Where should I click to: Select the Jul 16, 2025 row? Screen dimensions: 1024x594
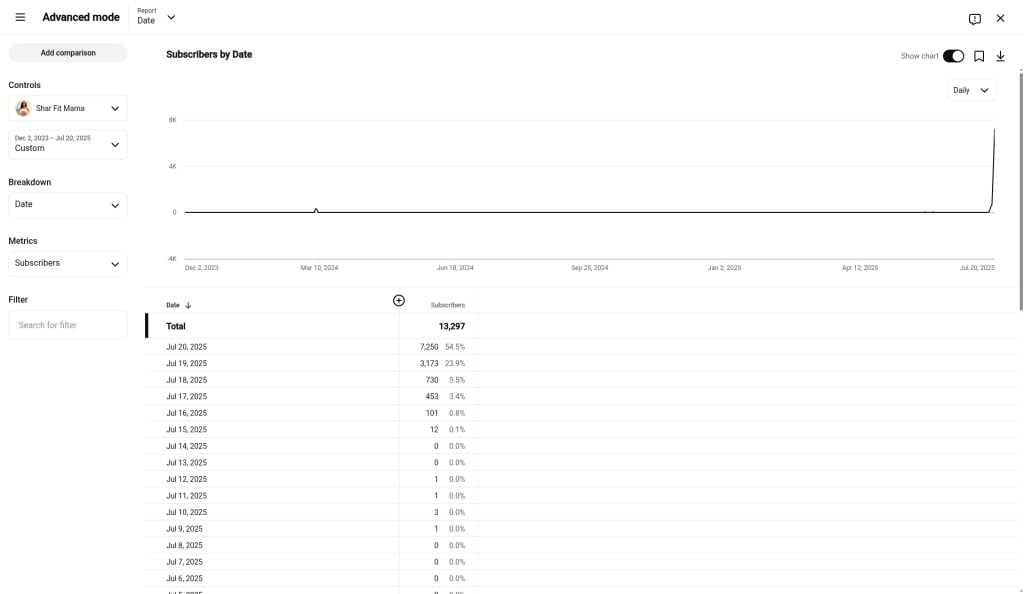tap(581, 413)
